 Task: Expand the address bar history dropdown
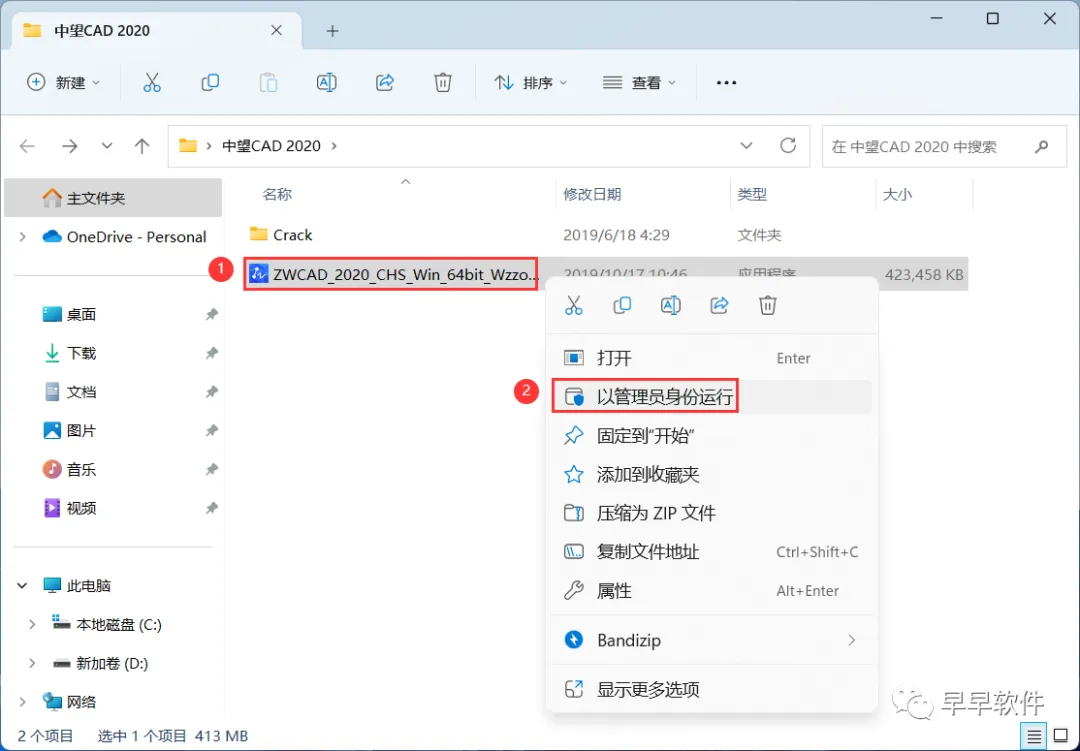(746, 146)
